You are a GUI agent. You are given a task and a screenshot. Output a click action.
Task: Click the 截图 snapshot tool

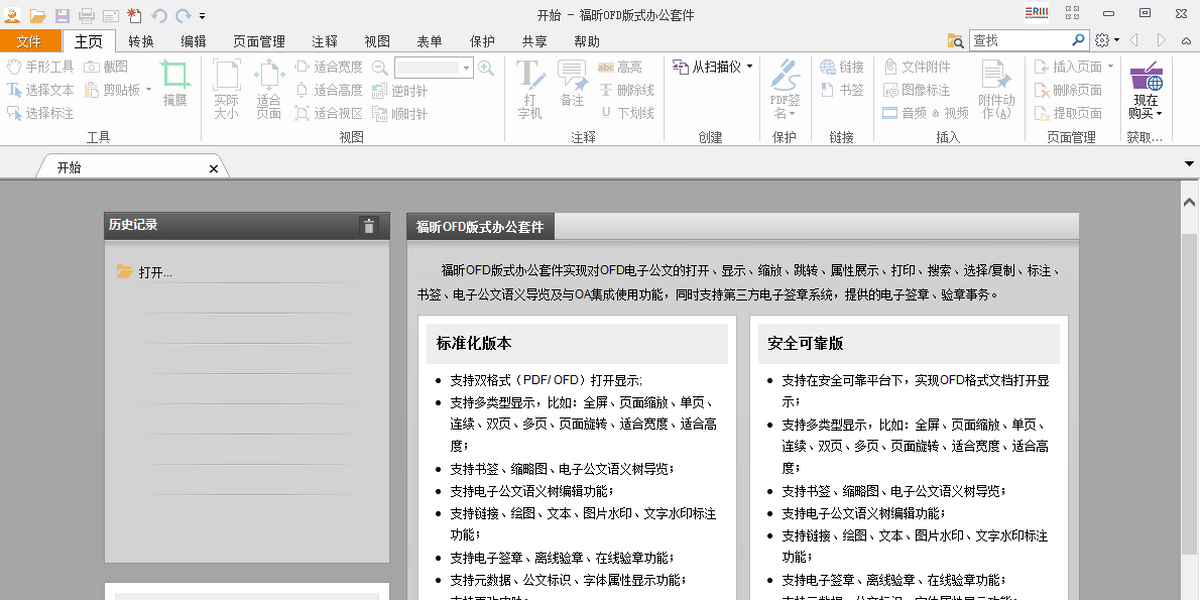(106, 67)
